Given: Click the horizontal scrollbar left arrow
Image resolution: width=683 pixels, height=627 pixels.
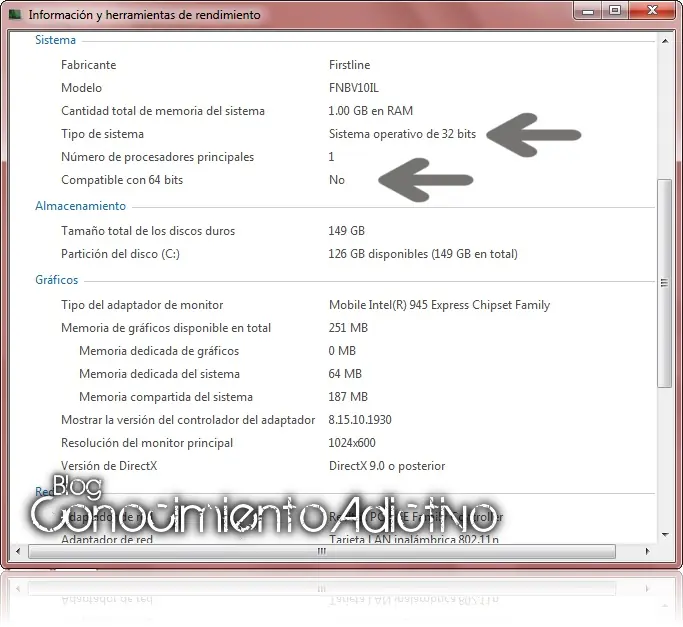Looking at the screenshot, I should 18,551.
